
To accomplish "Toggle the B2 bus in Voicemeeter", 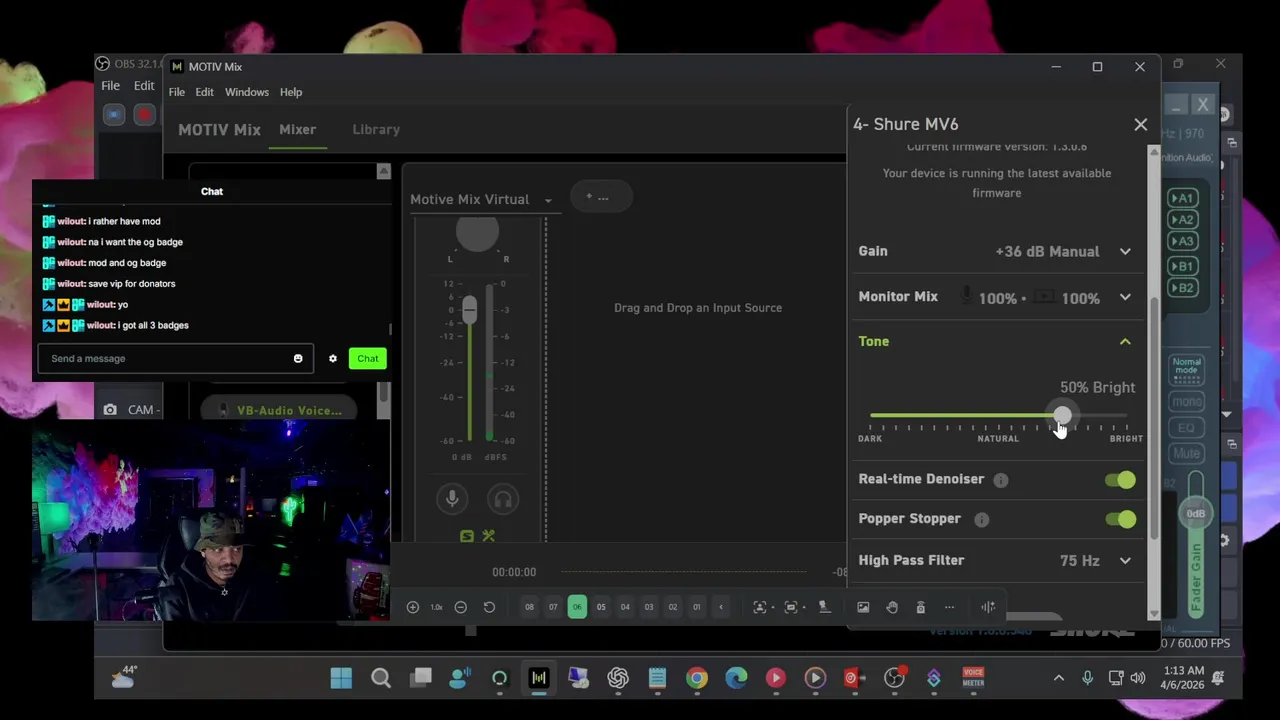I will 1183,288.
